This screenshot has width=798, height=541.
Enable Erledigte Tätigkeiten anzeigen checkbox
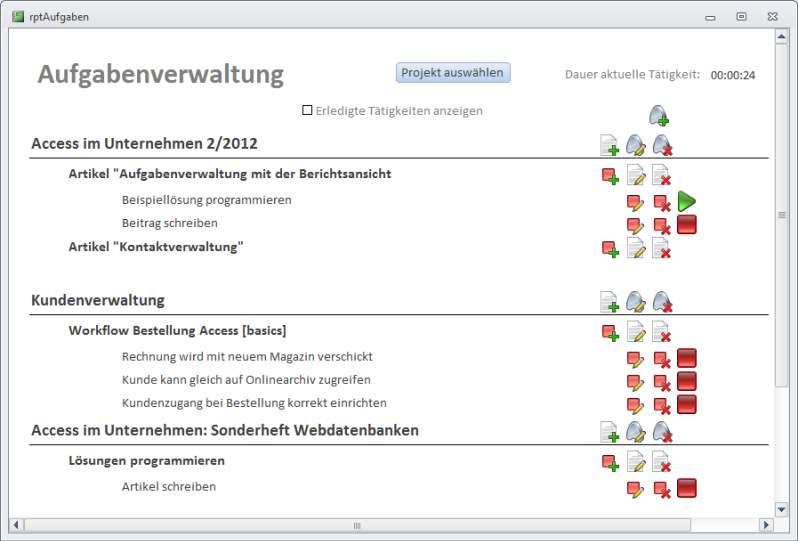(307, 111)
